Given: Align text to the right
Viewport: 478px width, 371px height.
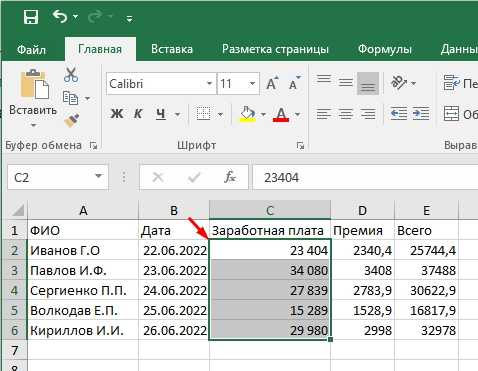Looking at the screenshot, I should tap(368, 114).
